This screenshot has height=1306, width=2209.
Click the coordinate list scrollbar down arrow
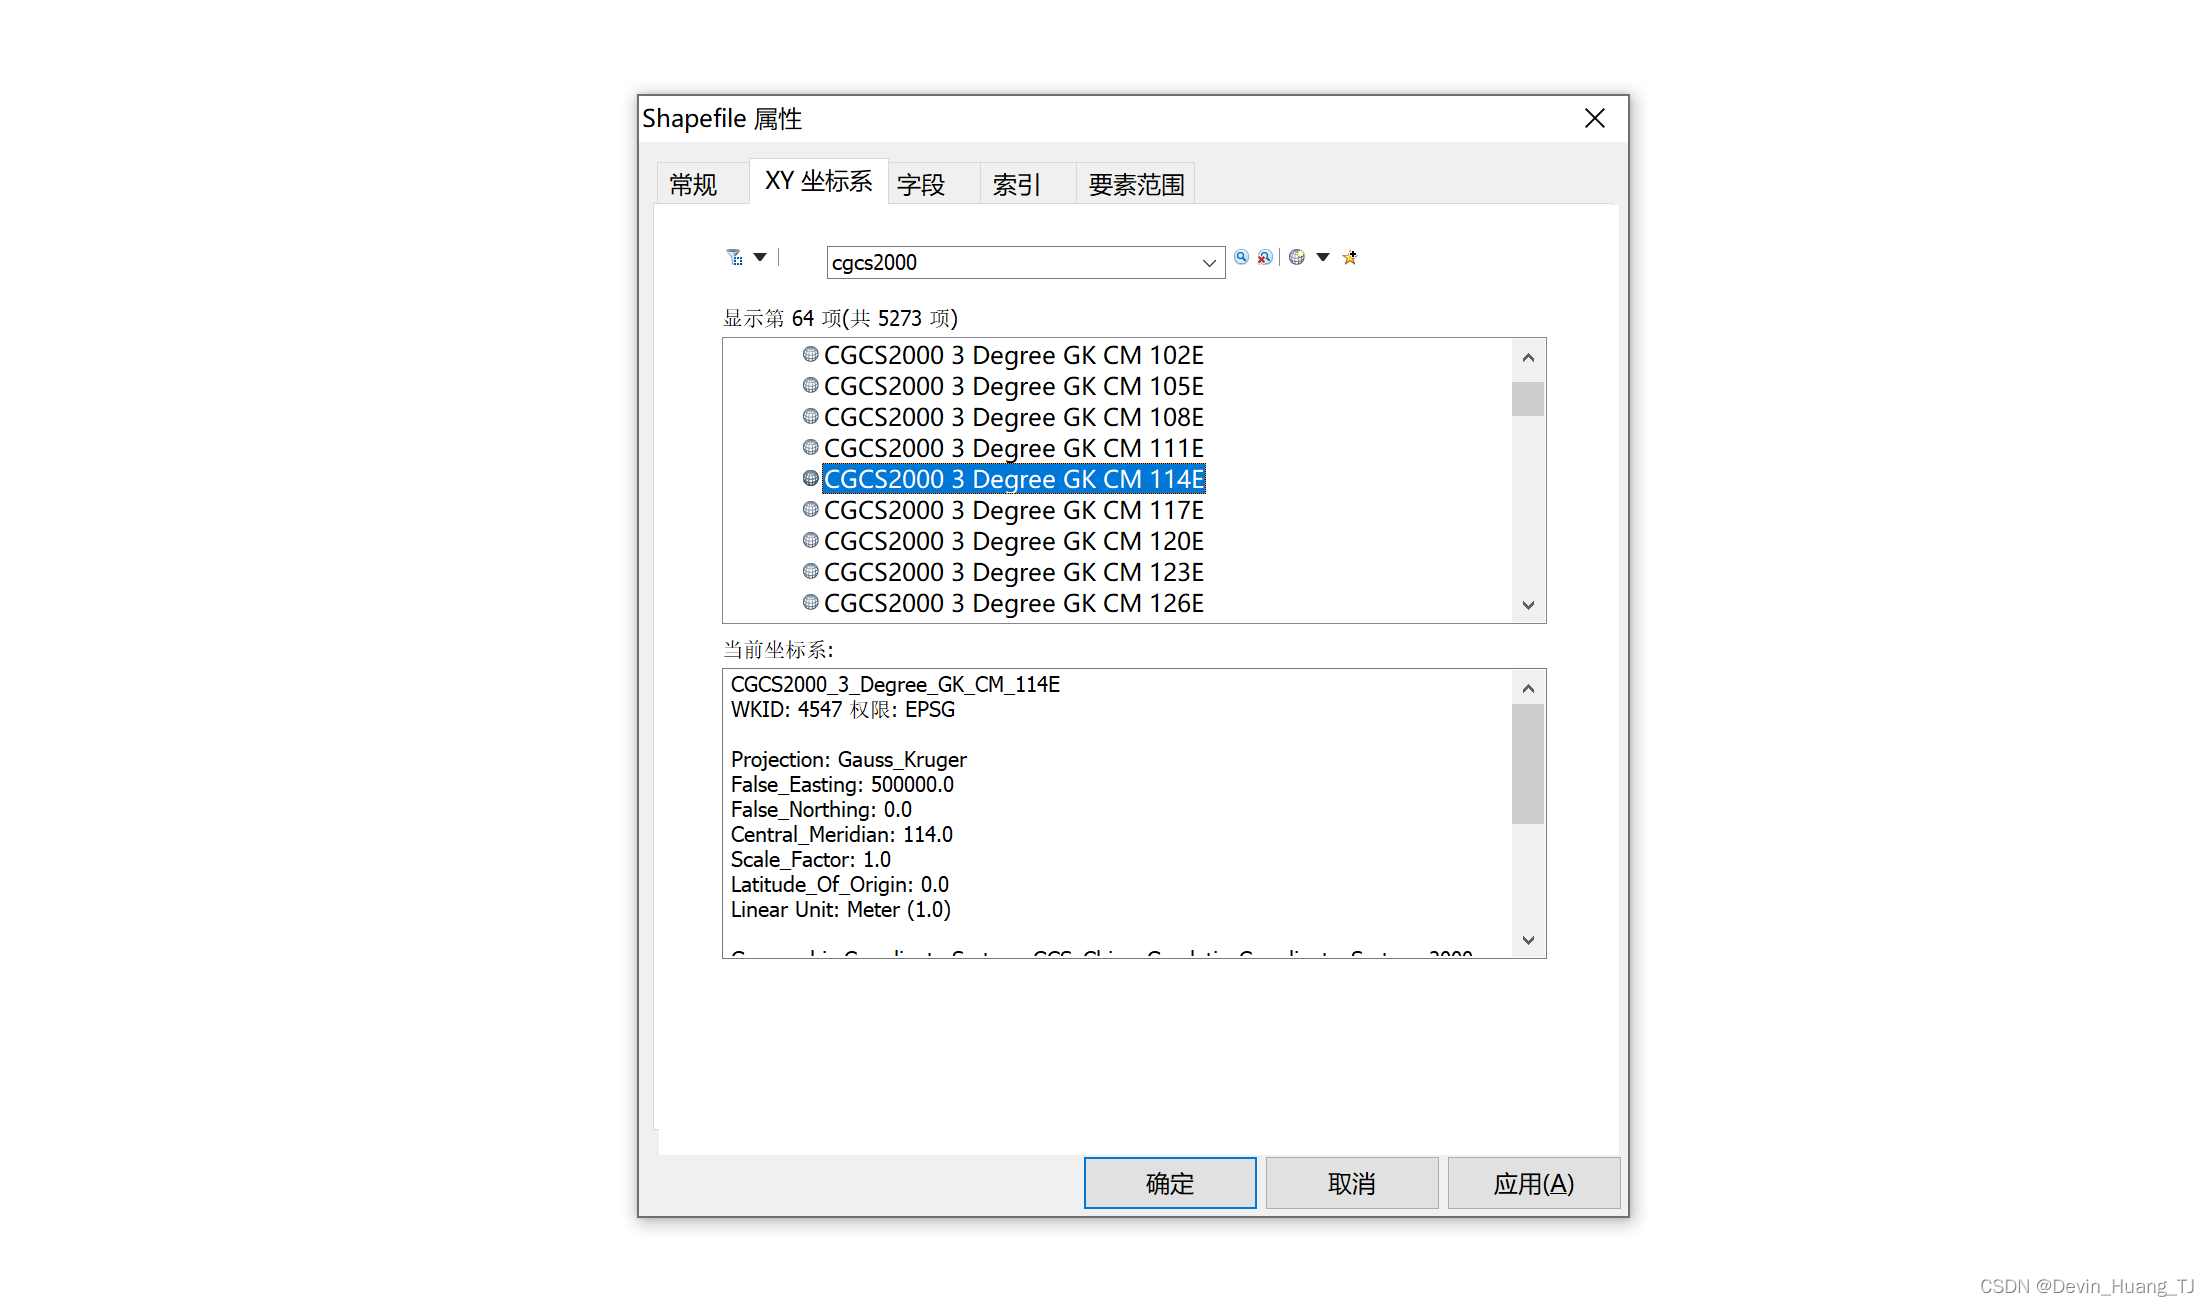tap(1528, 605)
